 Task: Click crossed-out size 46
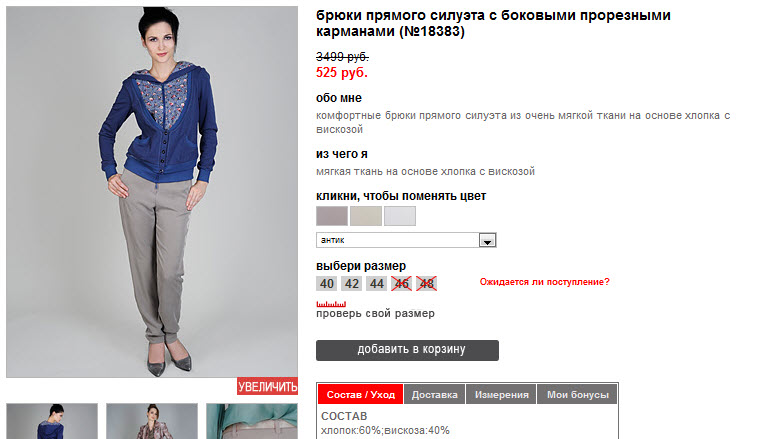pos(401,283)
